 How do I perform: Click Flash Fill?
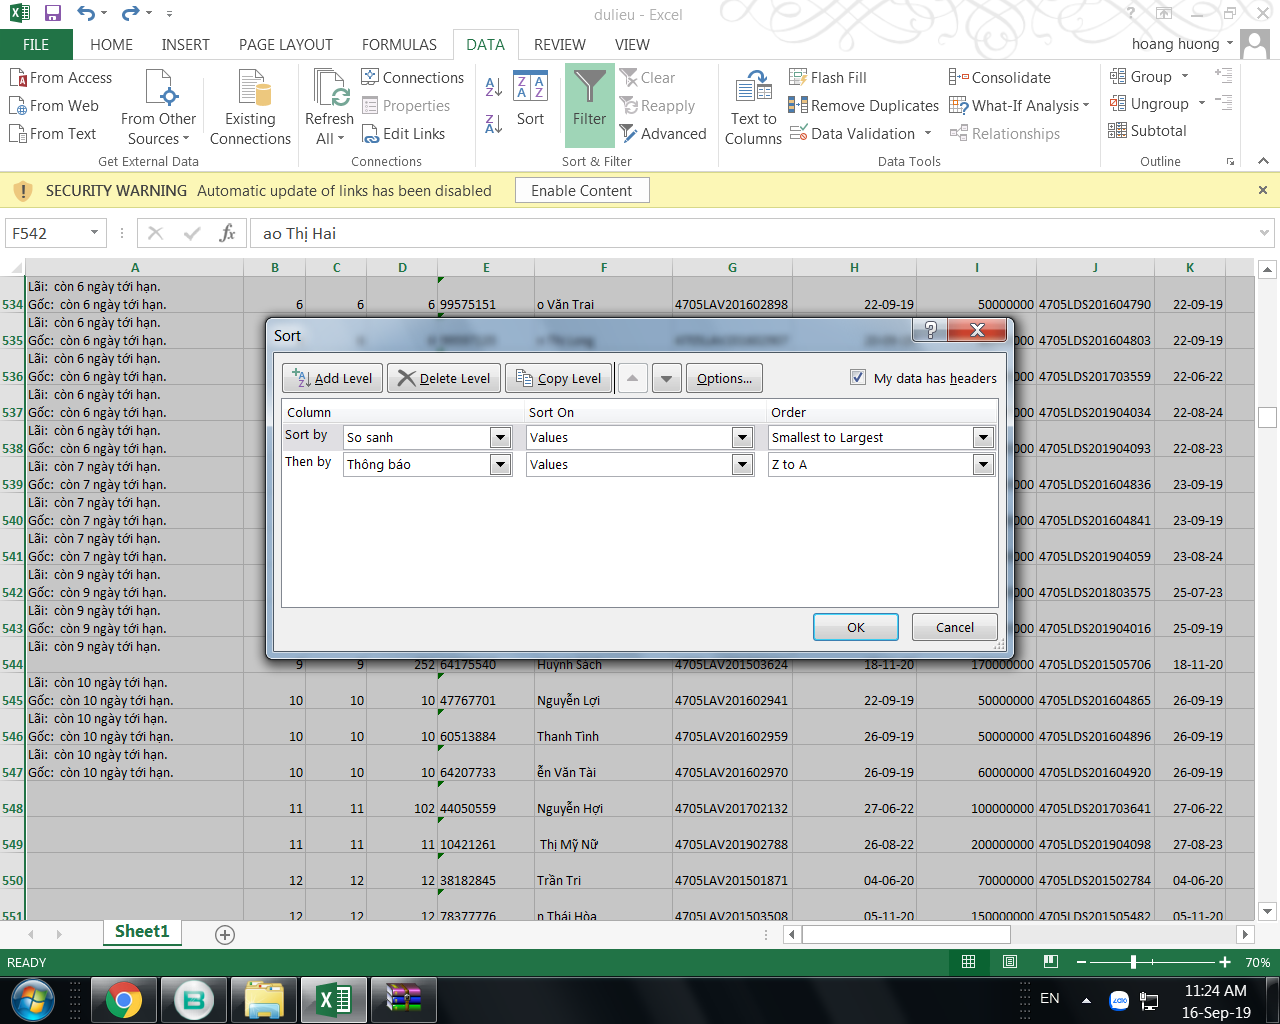coord(828,78)
